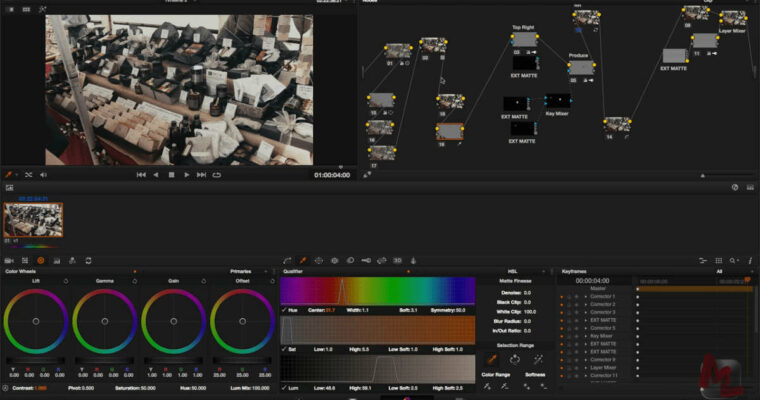
Task: Open the Keyframes All filter dropdown
Action: (719, 271)
